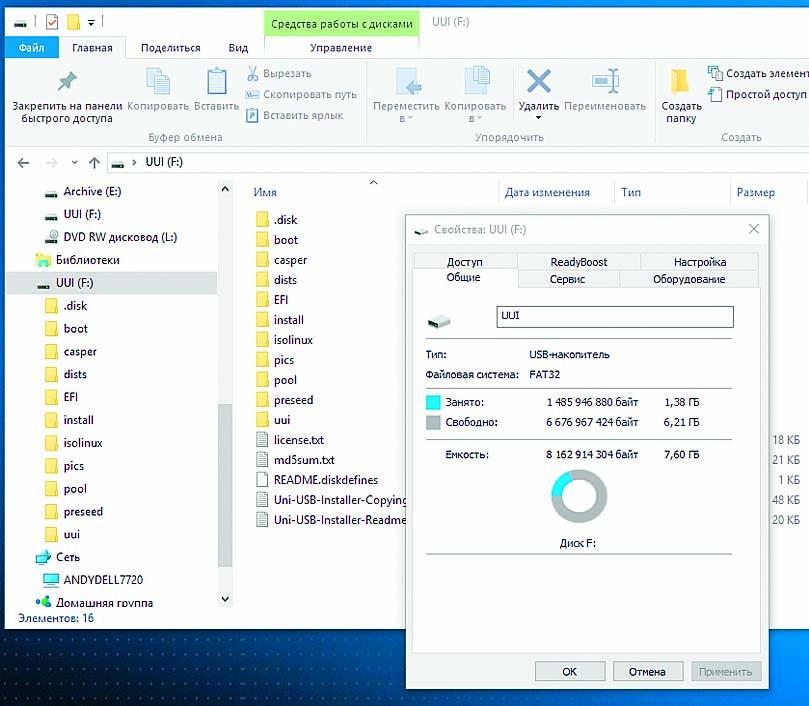Click the cyan used space swatch
This screenshot has height=706, width=809.
click(x=433, y=402)
